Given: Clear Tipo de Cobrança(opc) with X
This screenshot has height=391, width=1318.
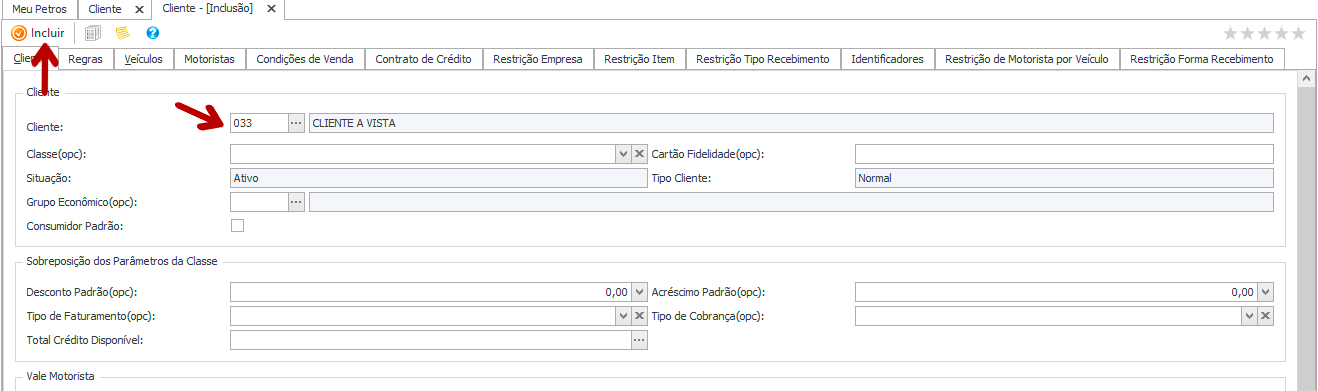Looking at the screenshot, I should (x=1265, y=316).
